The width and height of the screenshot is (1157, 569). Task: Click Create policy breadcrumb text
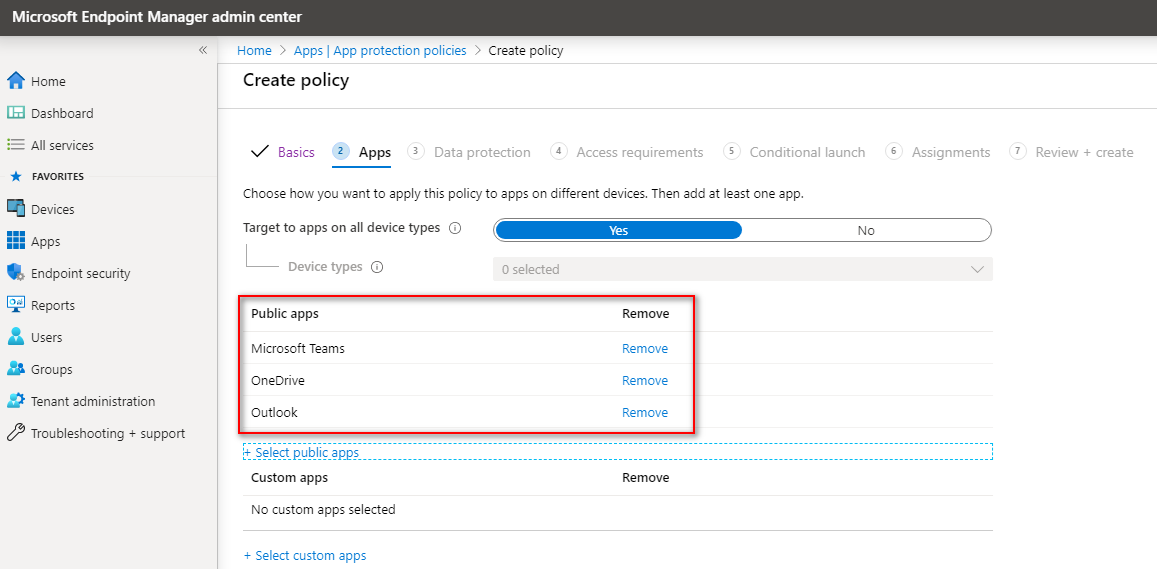click(526, 50)
